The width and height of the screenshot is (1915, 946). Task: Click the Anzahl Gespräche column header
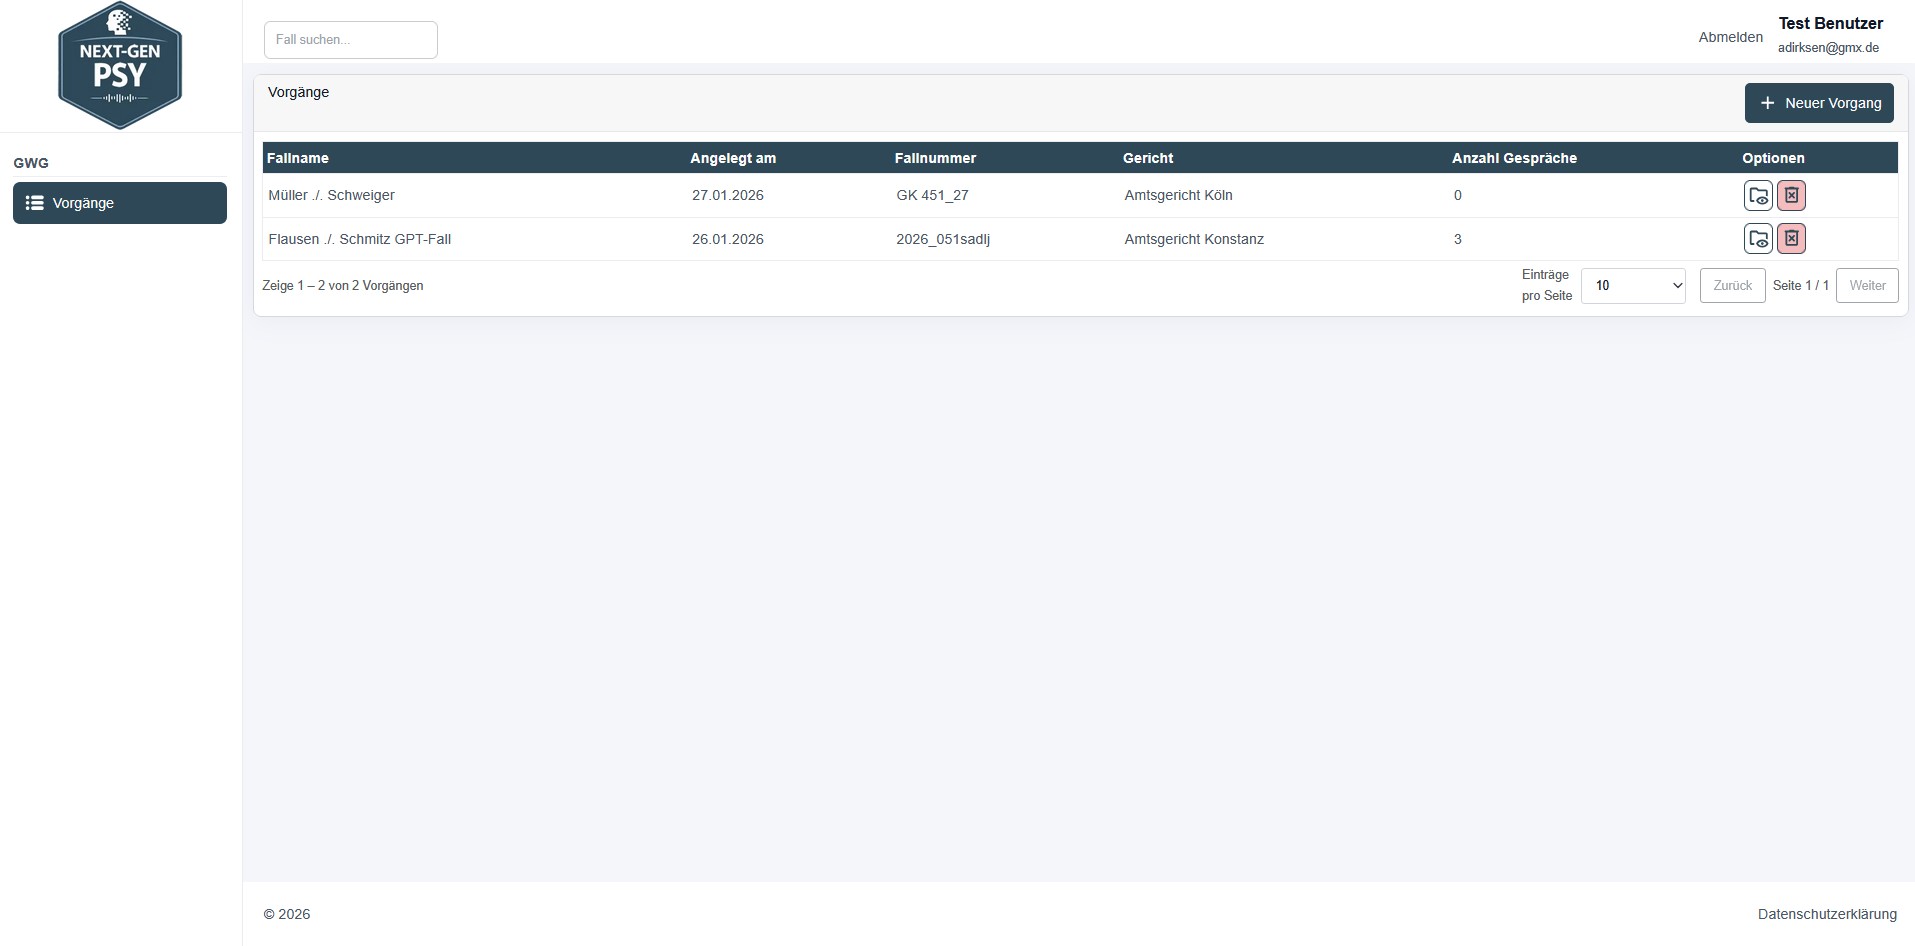1514,158
